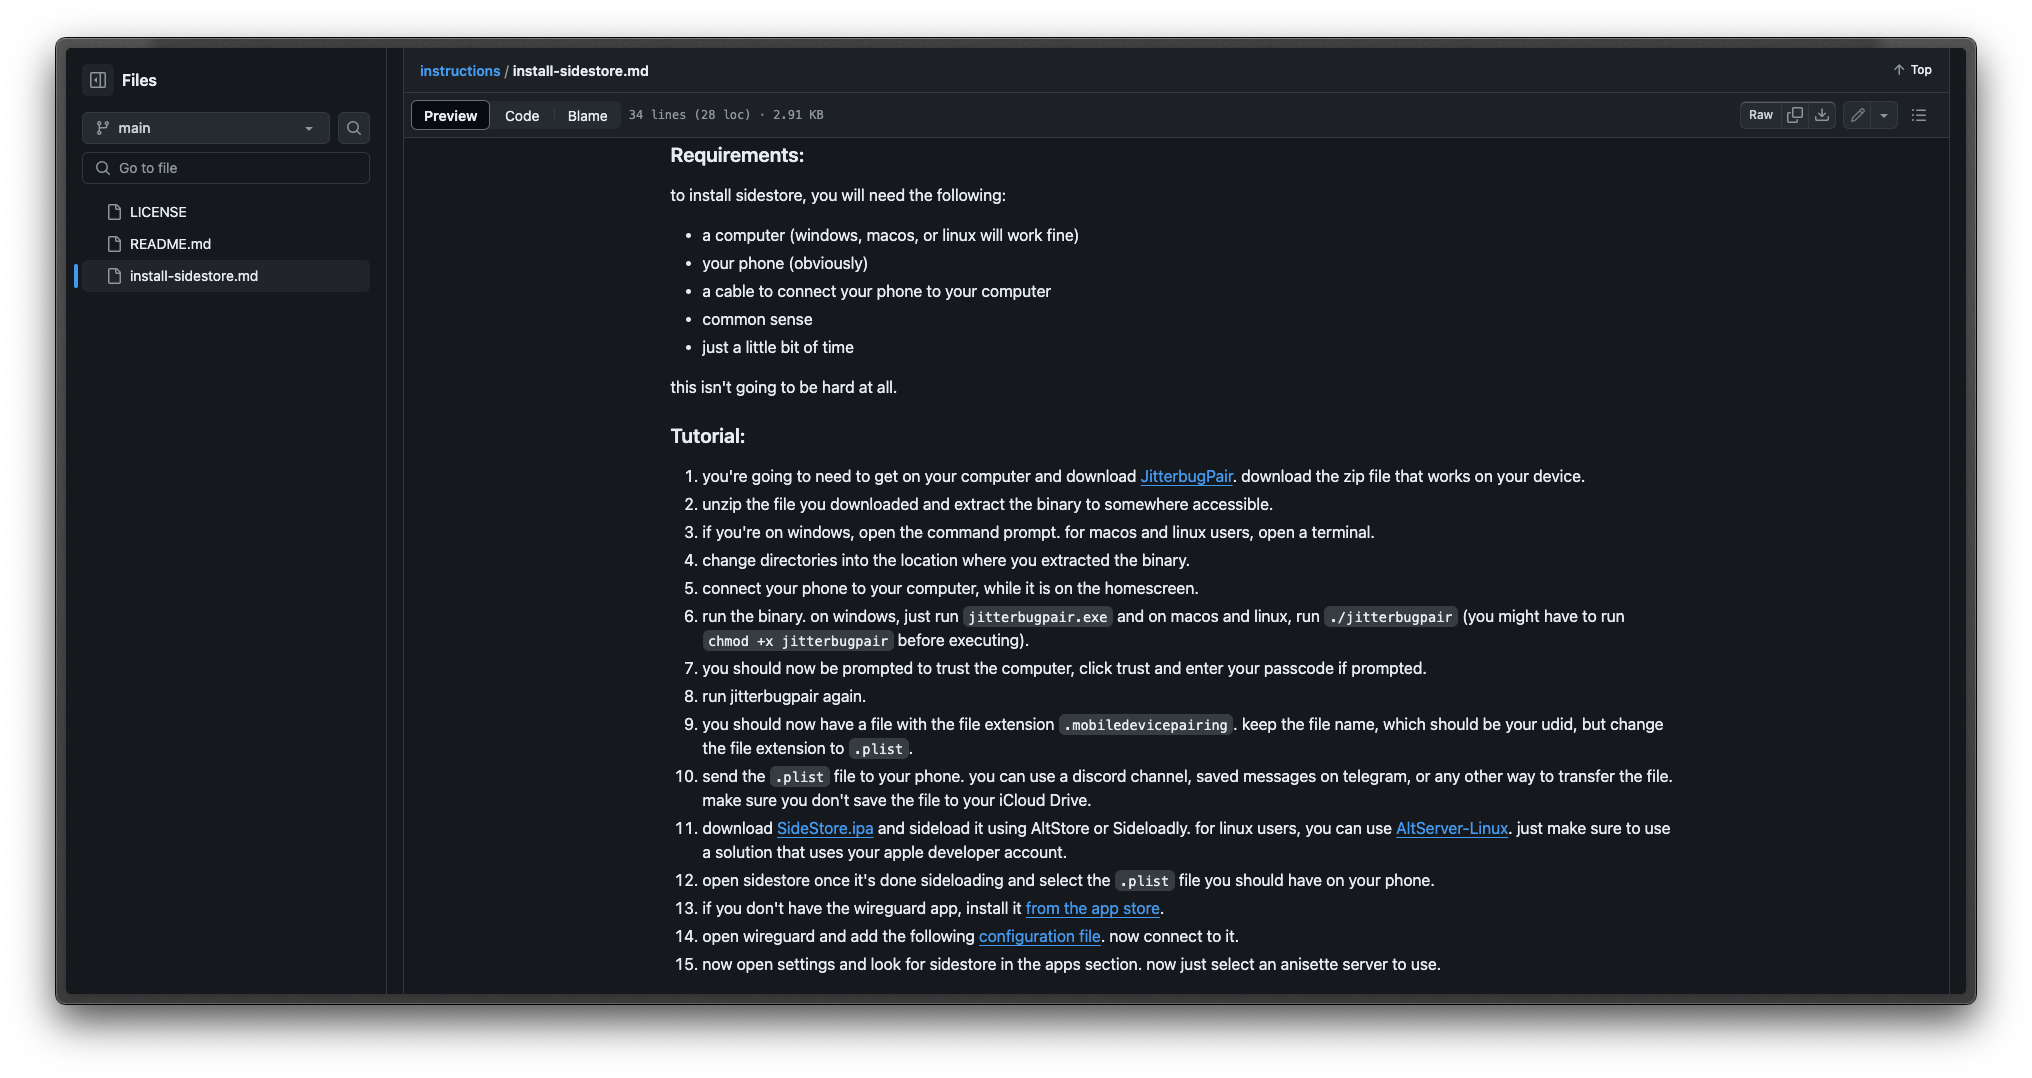The width and height of the screenshot is (2032, 1078).
Task: Jump to Top of page
Action: pyautogui.click(x=1912, y=70)
